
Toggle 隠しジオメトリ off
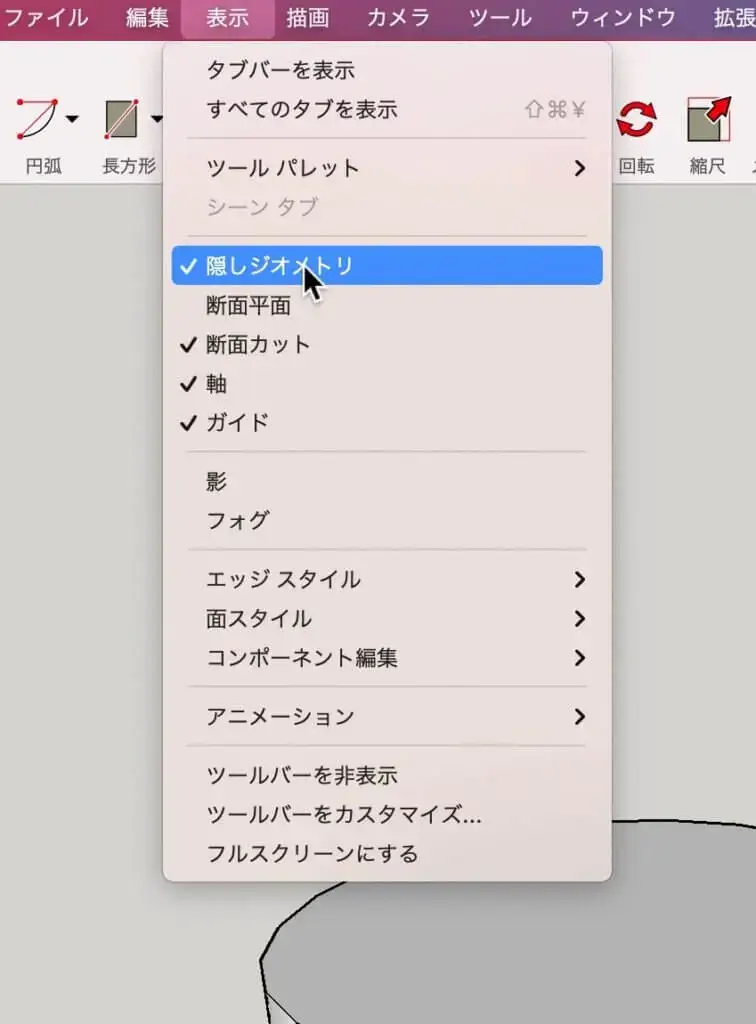point(387,265)
